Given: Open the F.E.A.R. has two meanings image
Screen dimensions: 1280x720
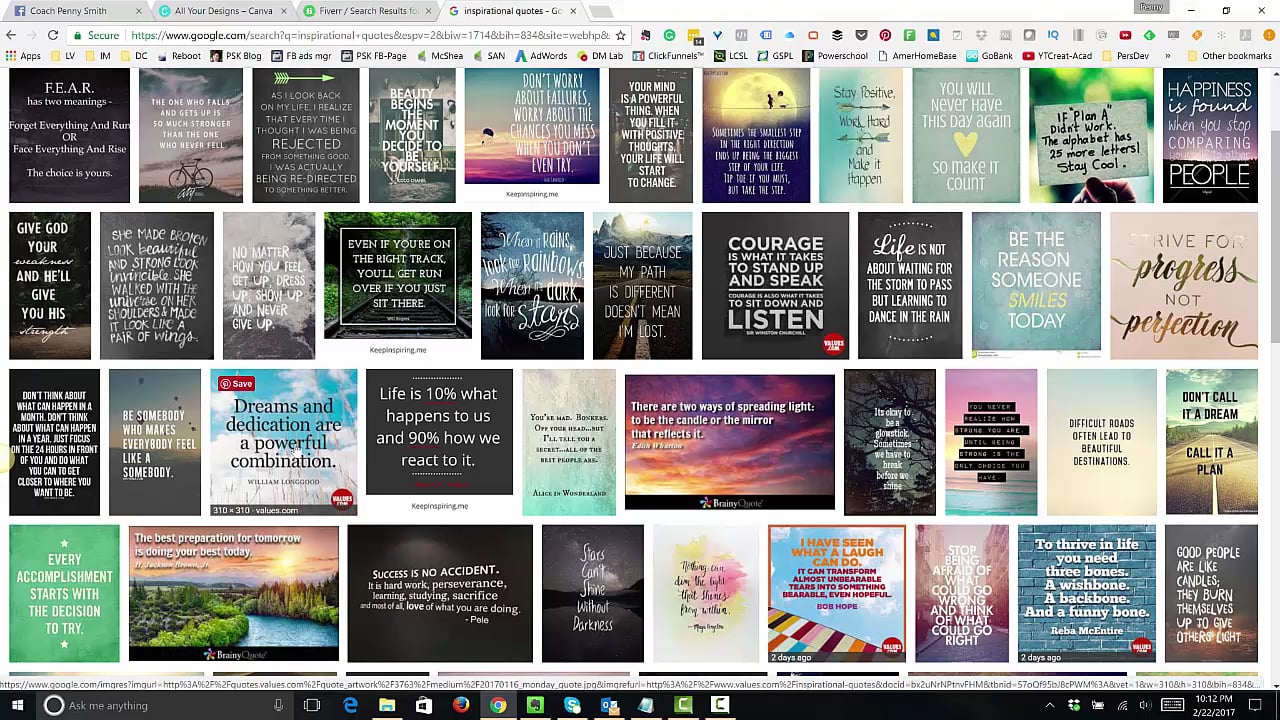Looking at the screenshot, I should (69, 136).
